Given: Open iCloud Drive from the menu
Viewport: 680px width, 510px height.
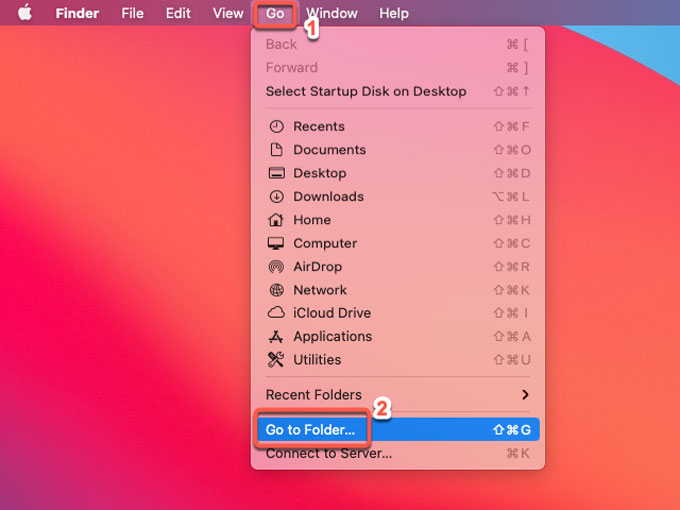Looking at the screenshot, I should pyautogui.click(x=398, y=313).
